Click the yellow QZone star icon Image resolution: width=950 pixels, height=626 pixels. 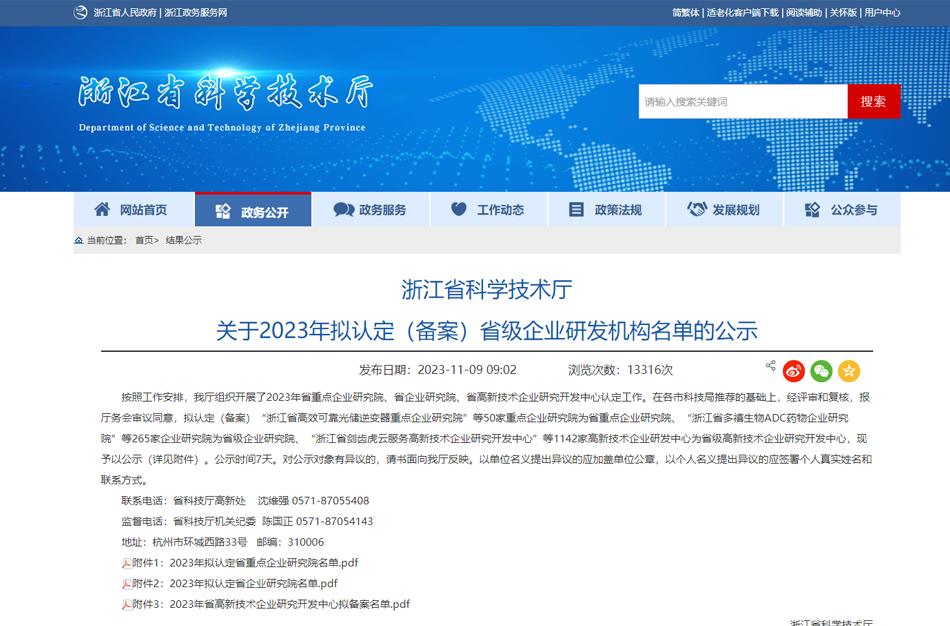849,371
